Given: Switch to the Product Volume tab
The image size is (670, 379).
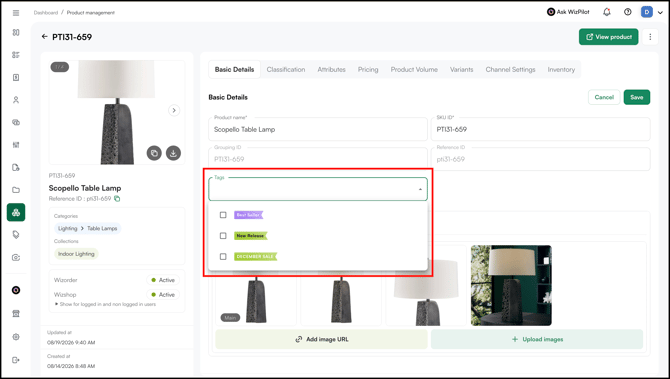Looking at the screenshot, I should pos(414,69).
